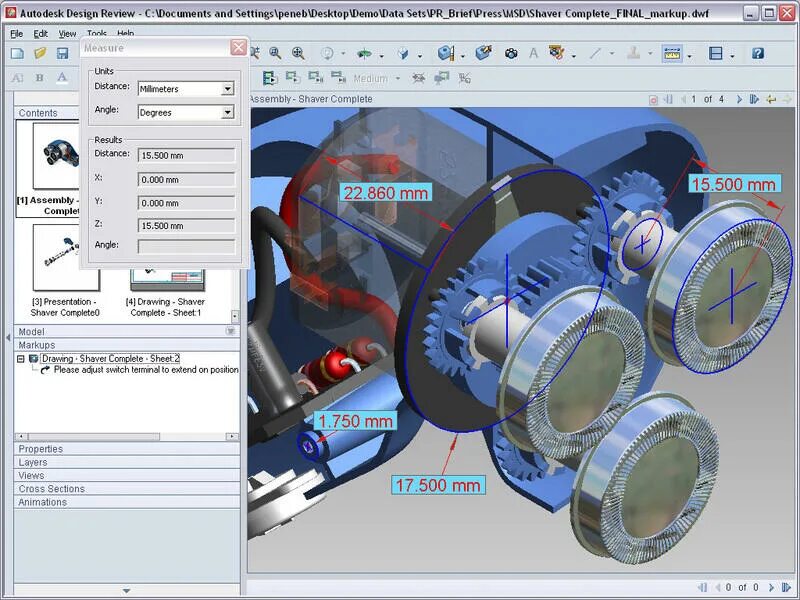Image resolution: width=800 pixels, height=600 pixels.
Task: Close the Measure dialog
Action: point(238,47)
